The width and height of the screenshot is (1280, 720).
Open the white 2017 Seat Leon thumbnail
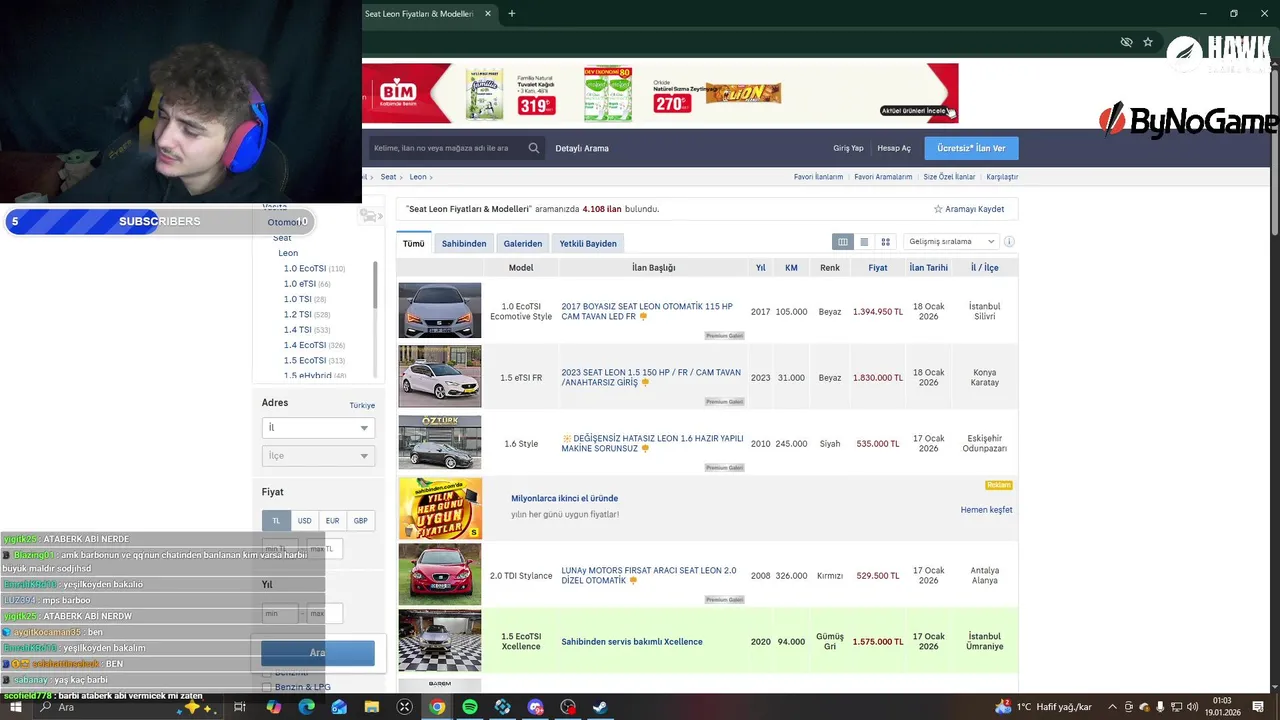440,311
